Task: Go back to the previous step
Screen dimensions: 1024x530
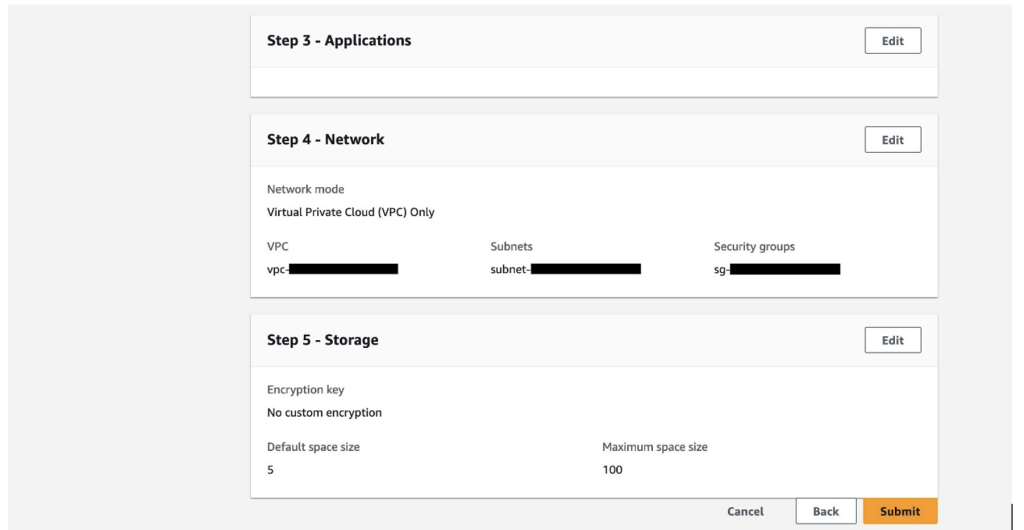Action: (x=825, y=511)
